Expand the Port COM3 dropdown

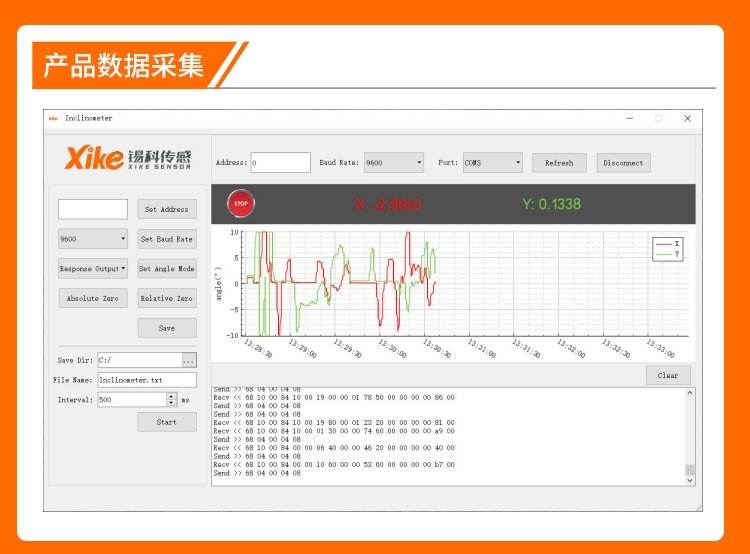[492, 162]
